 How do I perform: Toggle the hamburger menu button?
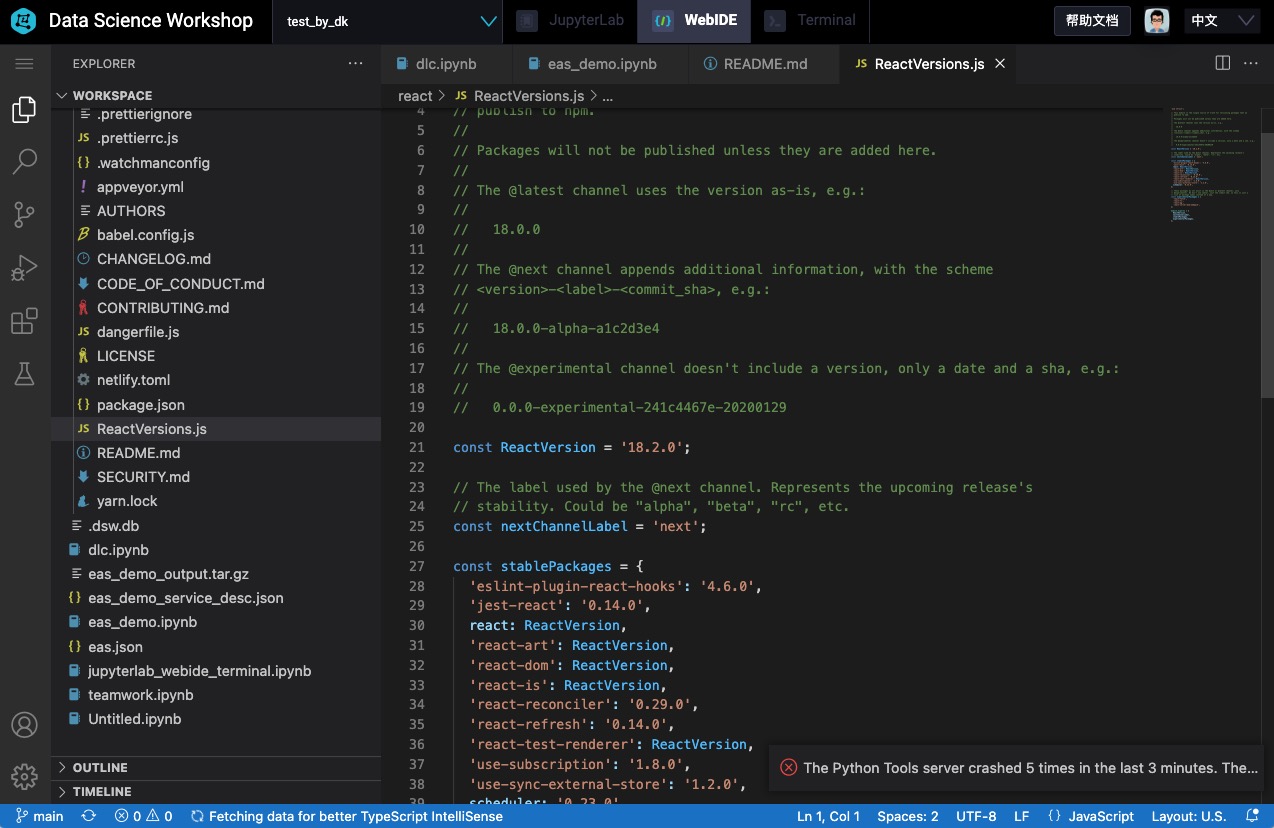pyautogui.click(x=25, y=64)
